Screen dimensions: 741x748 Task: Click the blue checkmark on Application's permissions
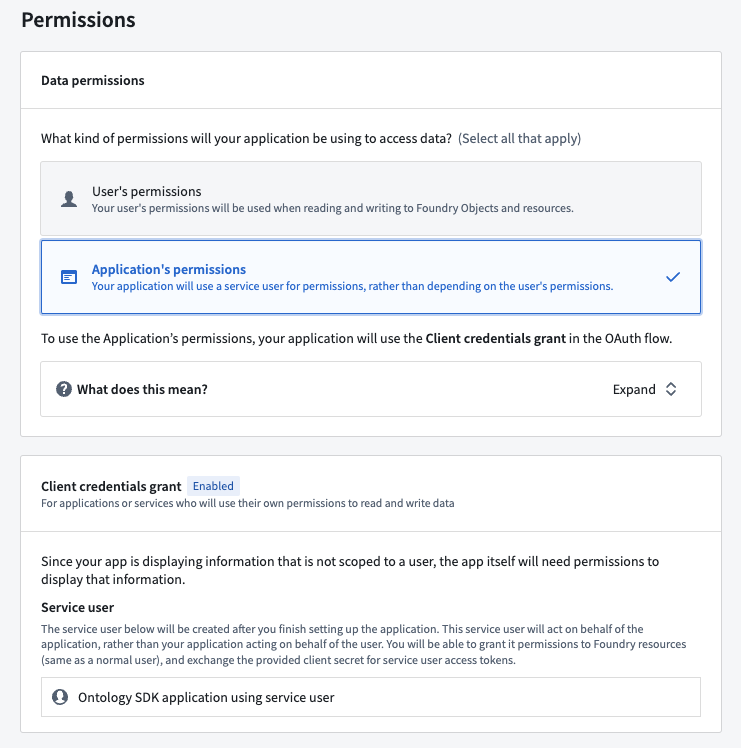[x=673, y=277]
